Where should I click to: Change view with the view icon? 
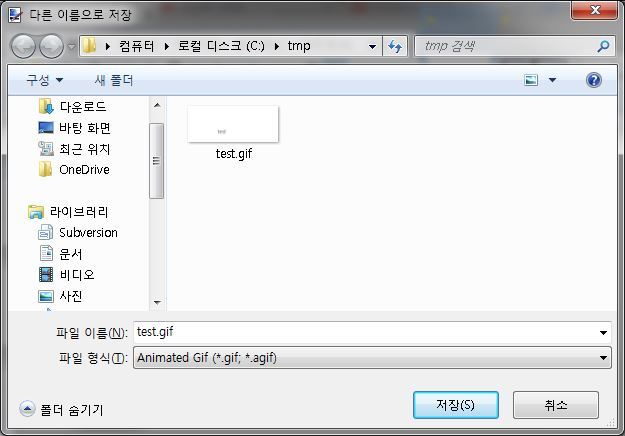[531, 80]
